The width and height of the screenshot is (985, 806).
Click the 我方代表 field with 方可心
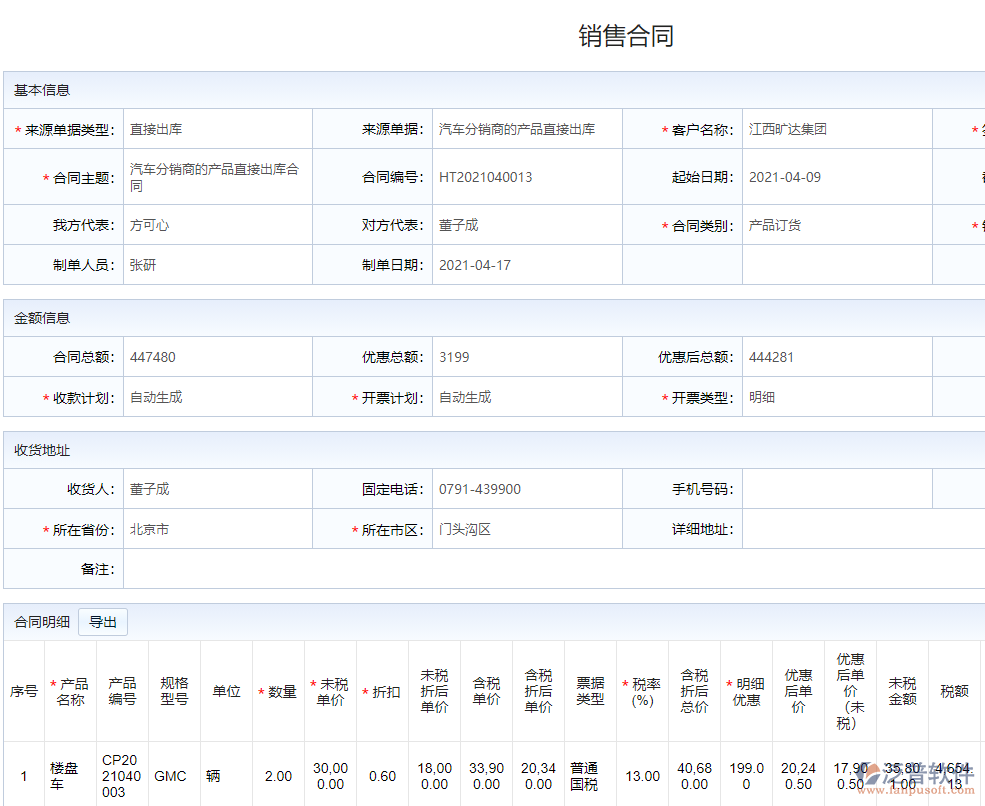click(x=217, y=225)
